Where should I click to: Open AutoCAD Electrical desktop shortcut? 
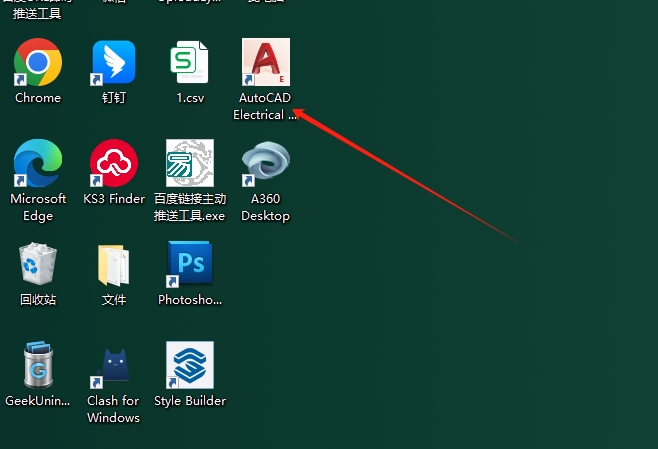coord(266,62)
